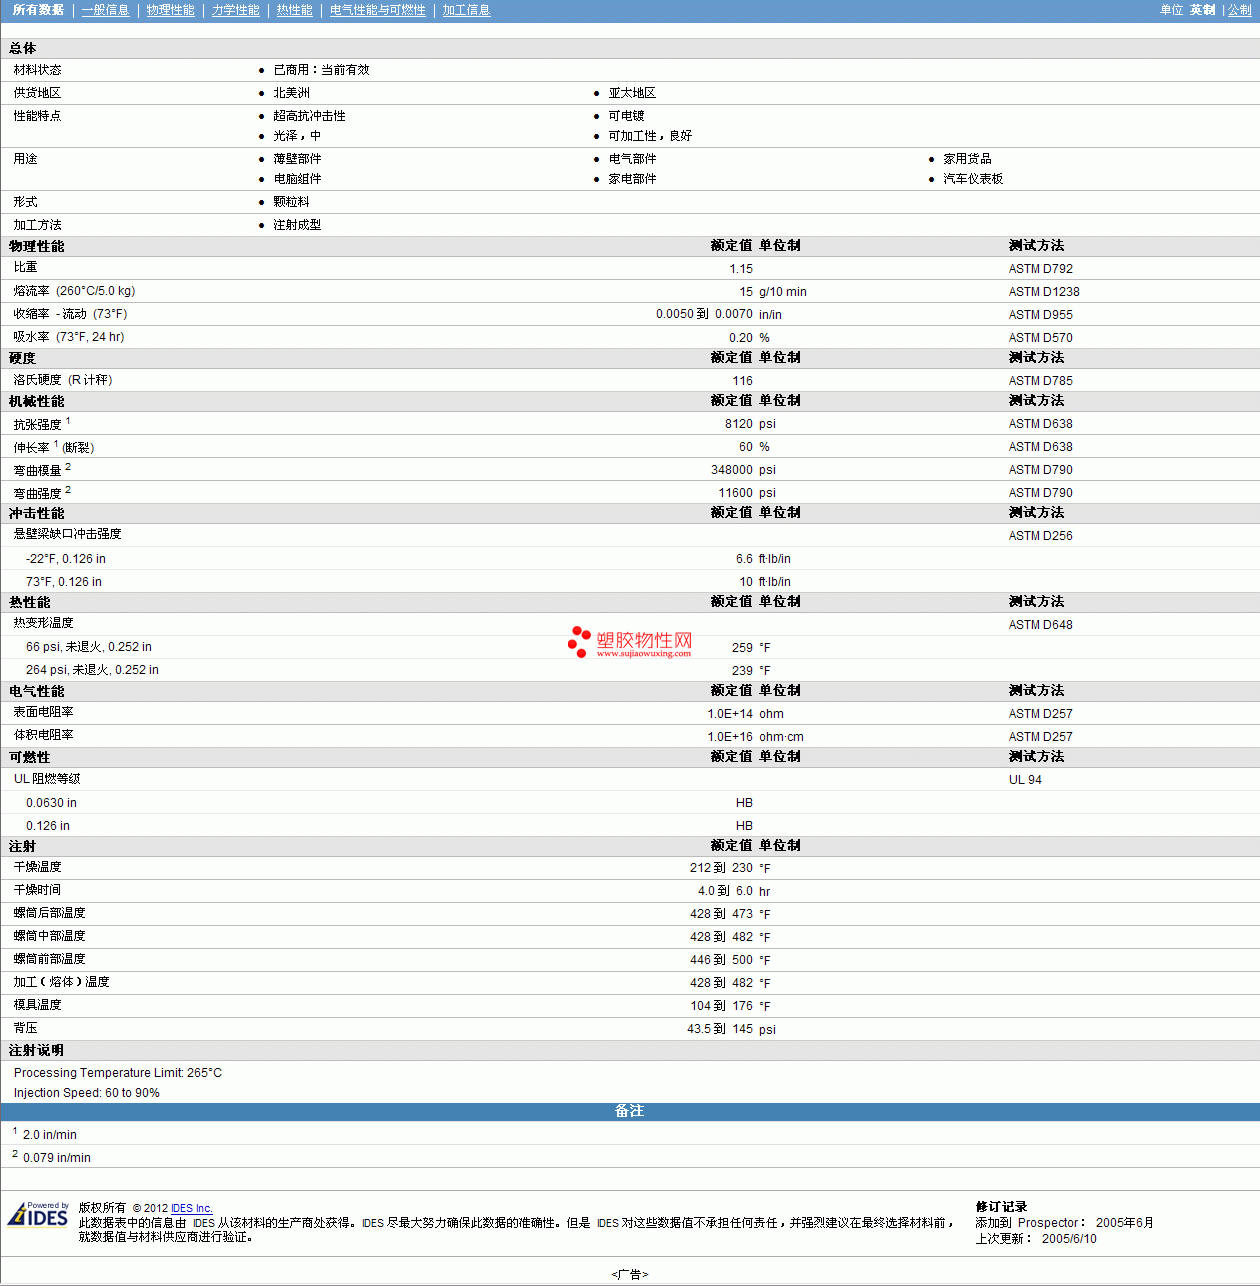Open 电气性能与可燃性 nav link
The image size is (1260, 1286).
(x=377, y=10)
